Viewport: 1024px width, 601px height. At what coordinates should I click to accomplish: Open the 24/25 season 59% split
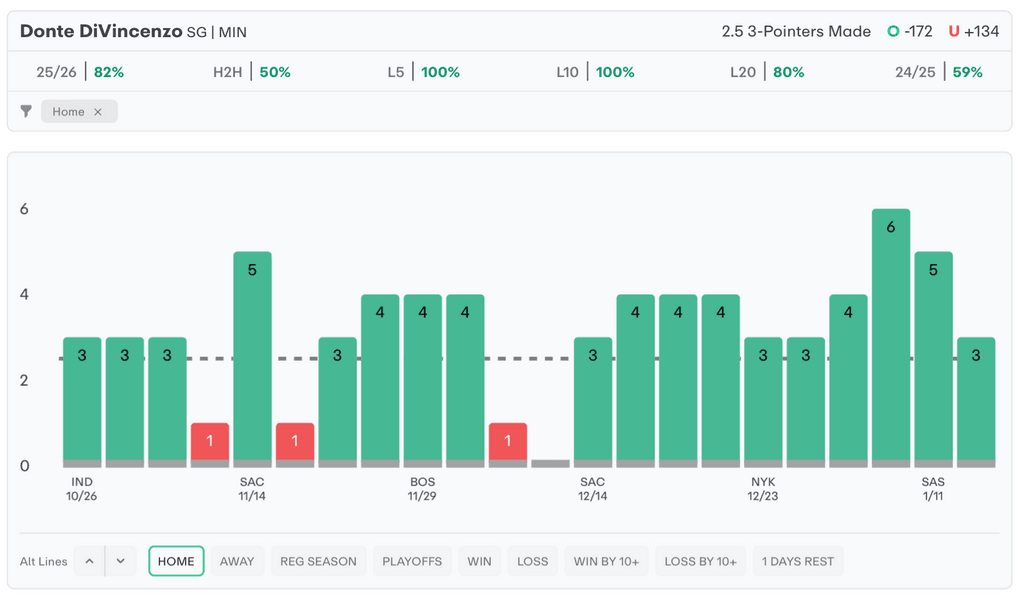click(x=938, y=72)
